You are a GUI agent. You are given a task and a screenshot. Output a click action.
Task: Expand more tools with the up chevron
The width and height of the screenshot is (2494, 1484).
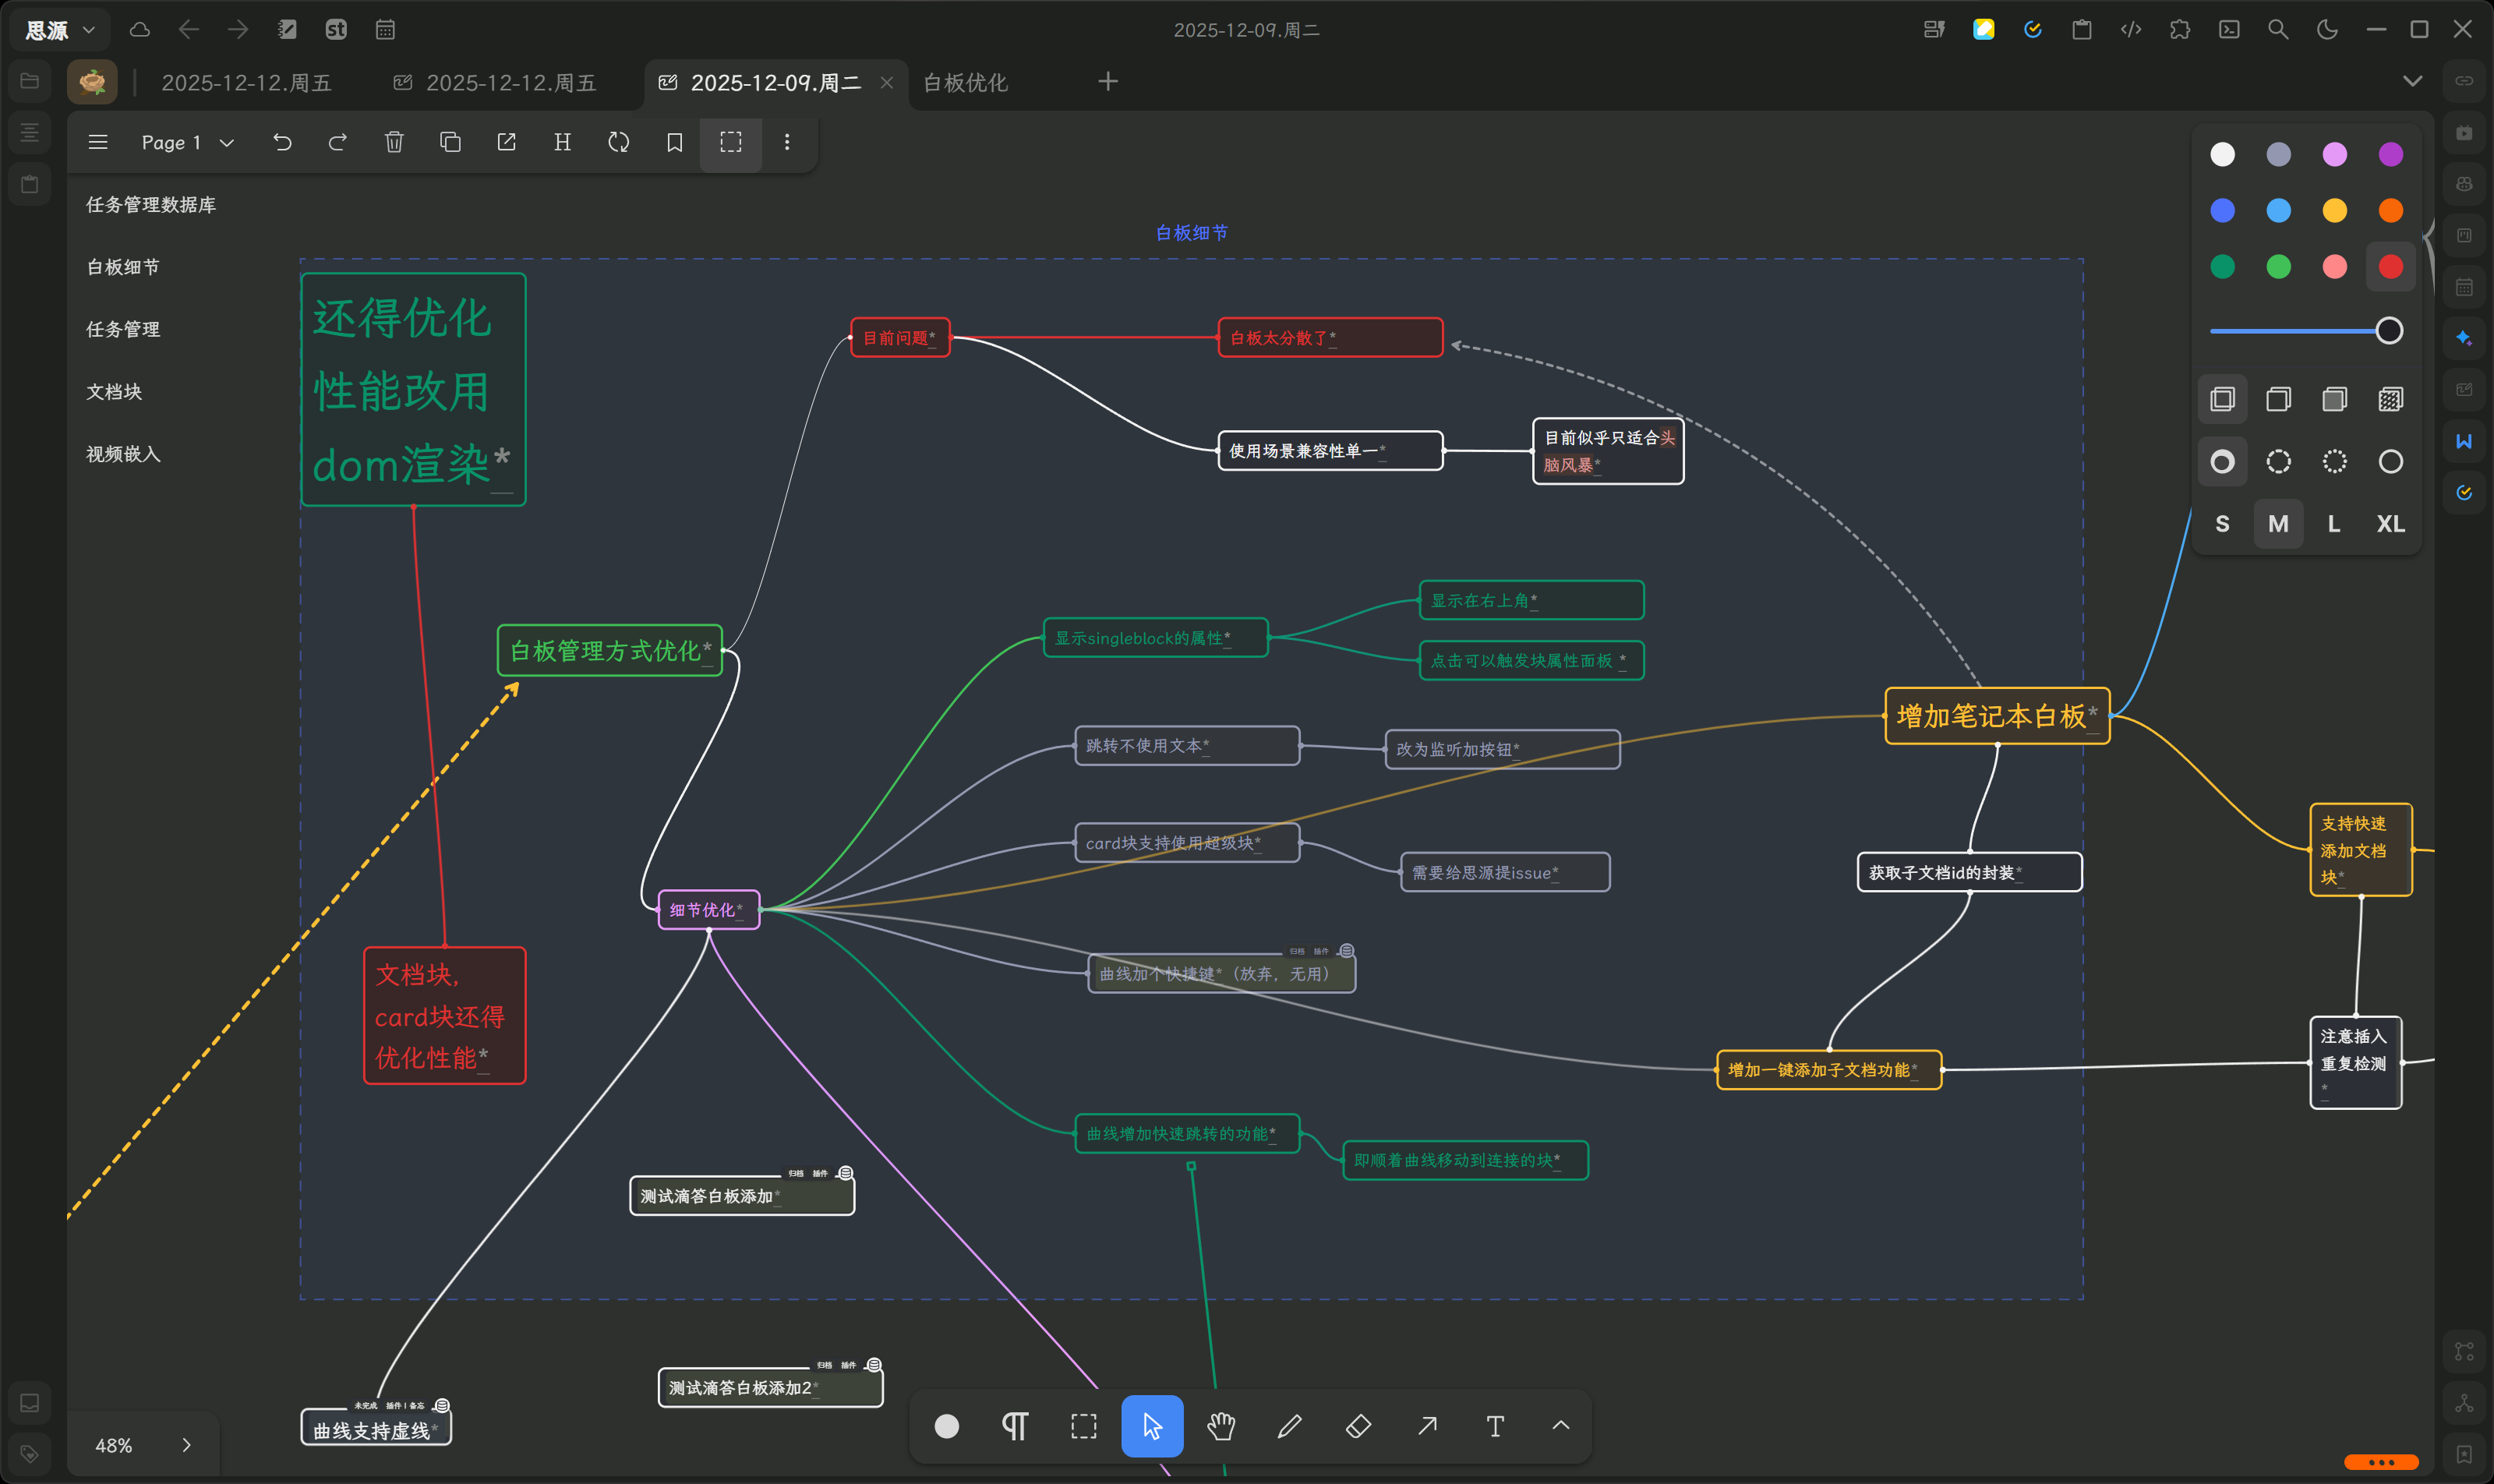click(1560, 1426)
